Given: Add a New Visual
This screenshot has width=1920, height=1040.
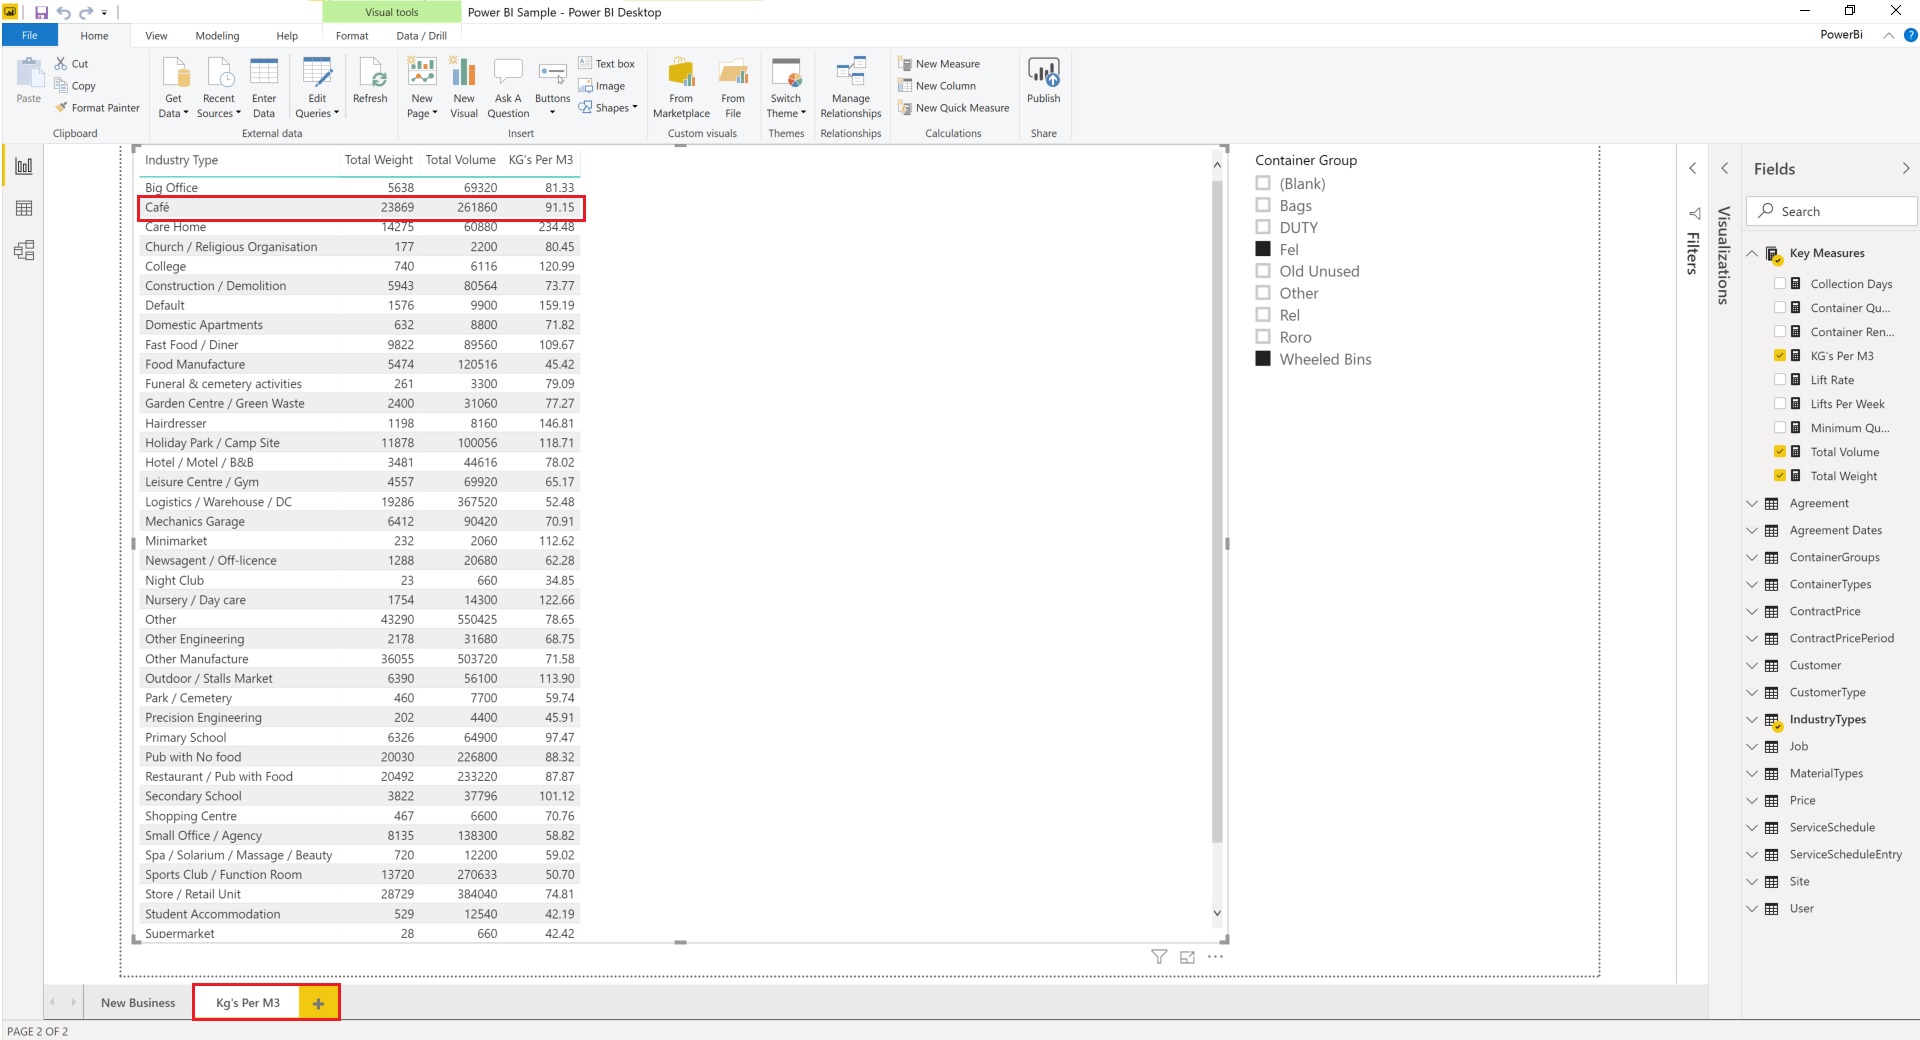Looking at the screenshot, I should [464, 88].
